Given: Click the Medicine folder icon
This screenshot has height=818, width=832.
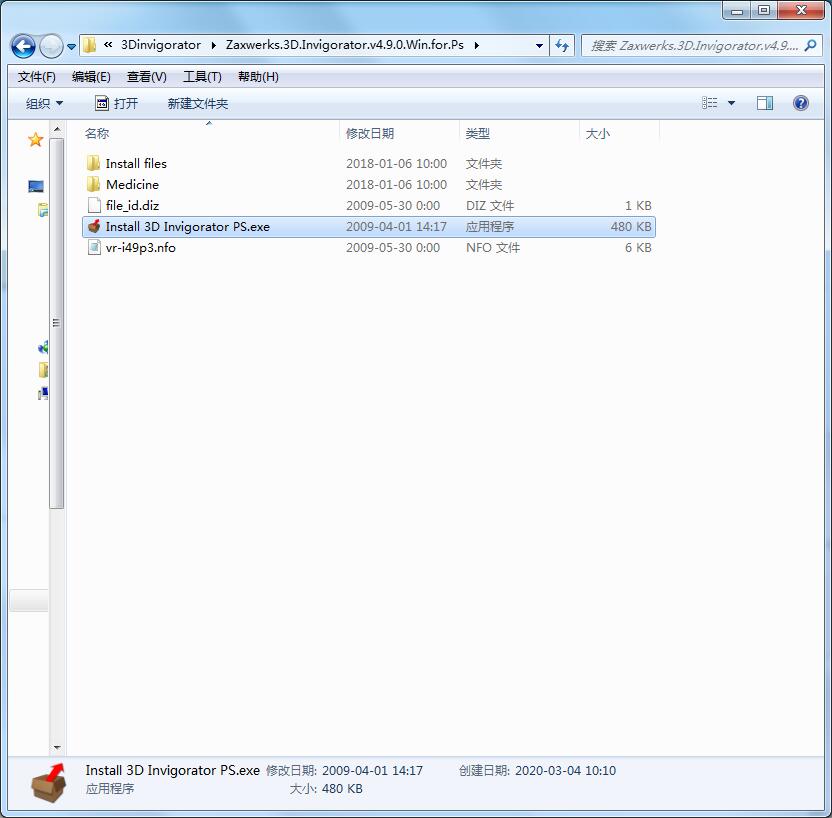Looking at the screenshot, I should point(93,184).
